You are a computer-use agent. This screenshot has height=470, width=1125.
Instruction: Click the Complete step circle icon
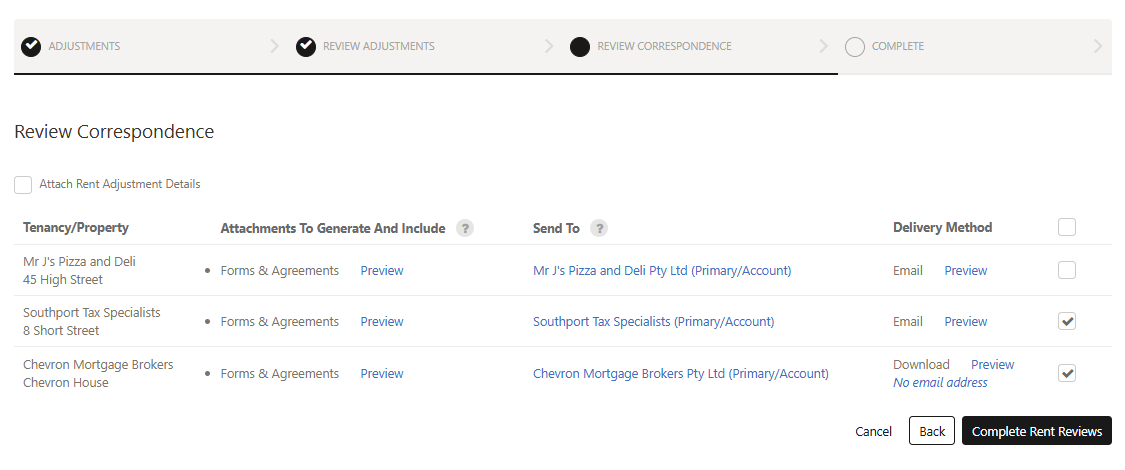[854, 46]
